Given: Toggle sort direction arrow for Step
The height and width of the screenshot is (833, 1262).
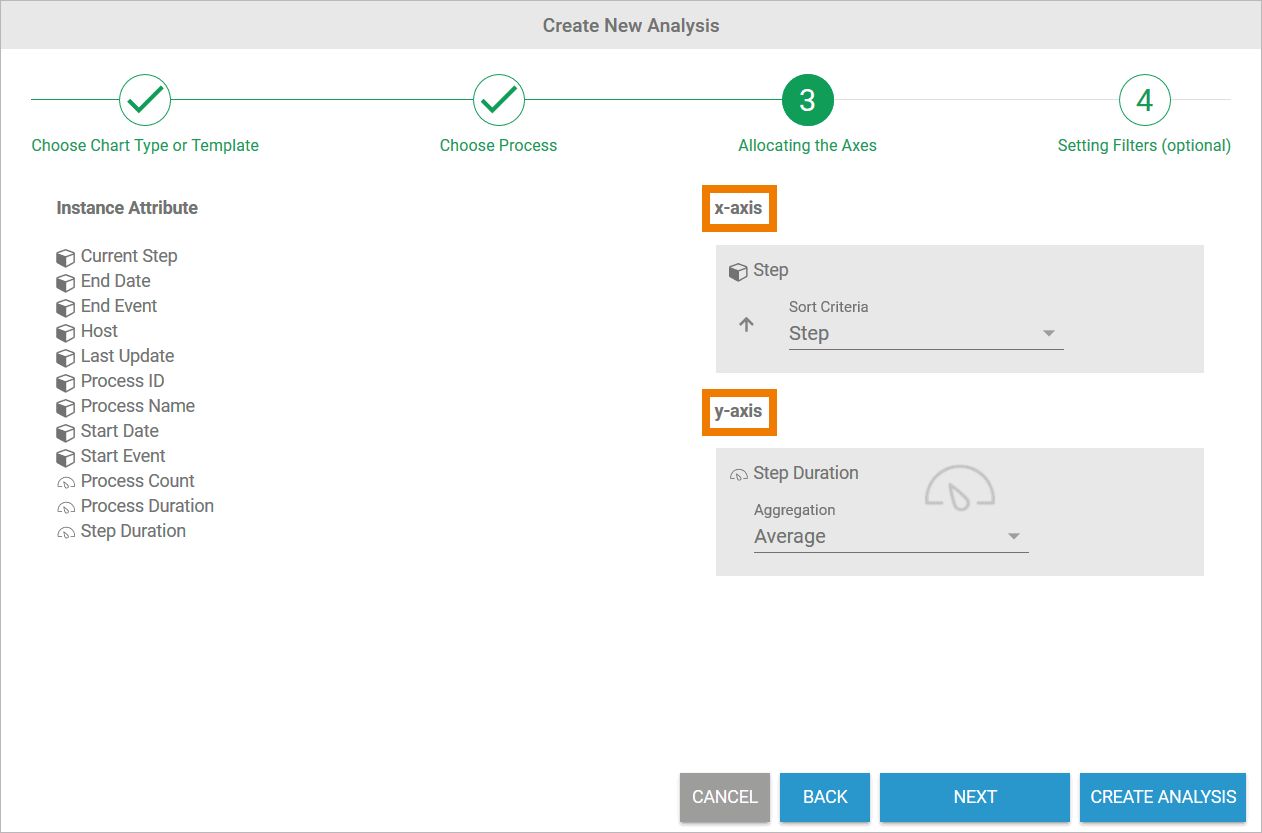Looking at the screenshot, I should (x=746, y=325).
